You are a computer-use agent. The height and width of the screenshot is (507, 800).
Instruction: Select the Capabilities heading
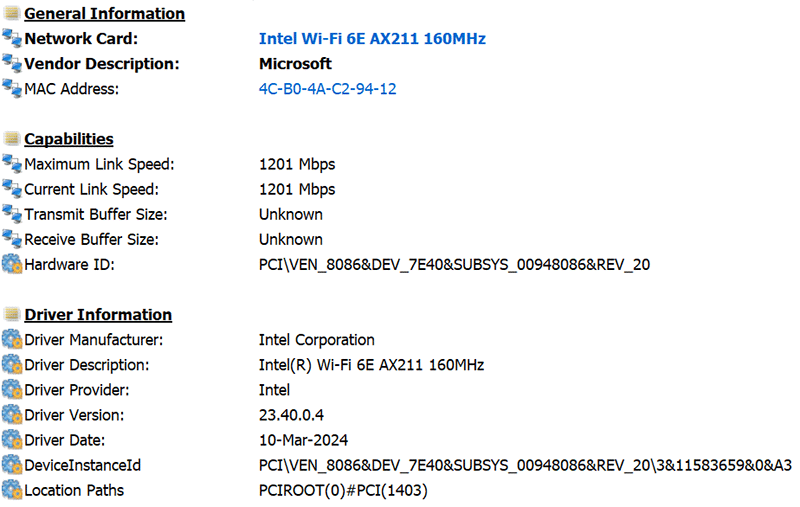(x=69, y=139)
